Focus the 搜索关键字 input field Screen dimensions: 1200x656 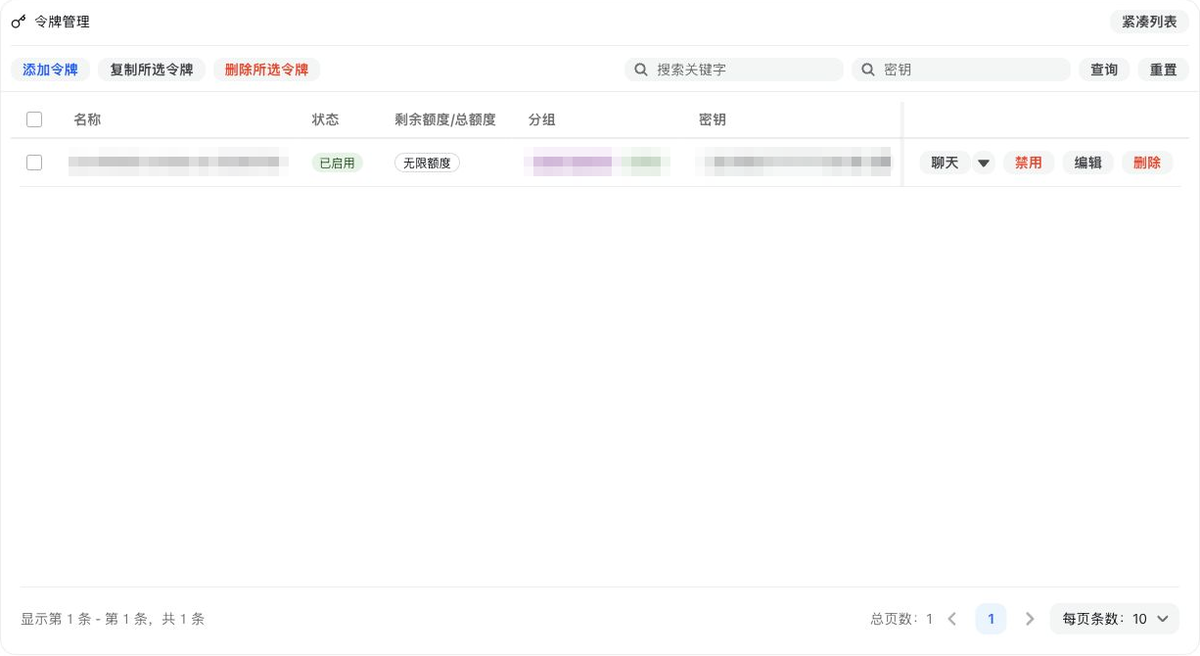(734, 70)
